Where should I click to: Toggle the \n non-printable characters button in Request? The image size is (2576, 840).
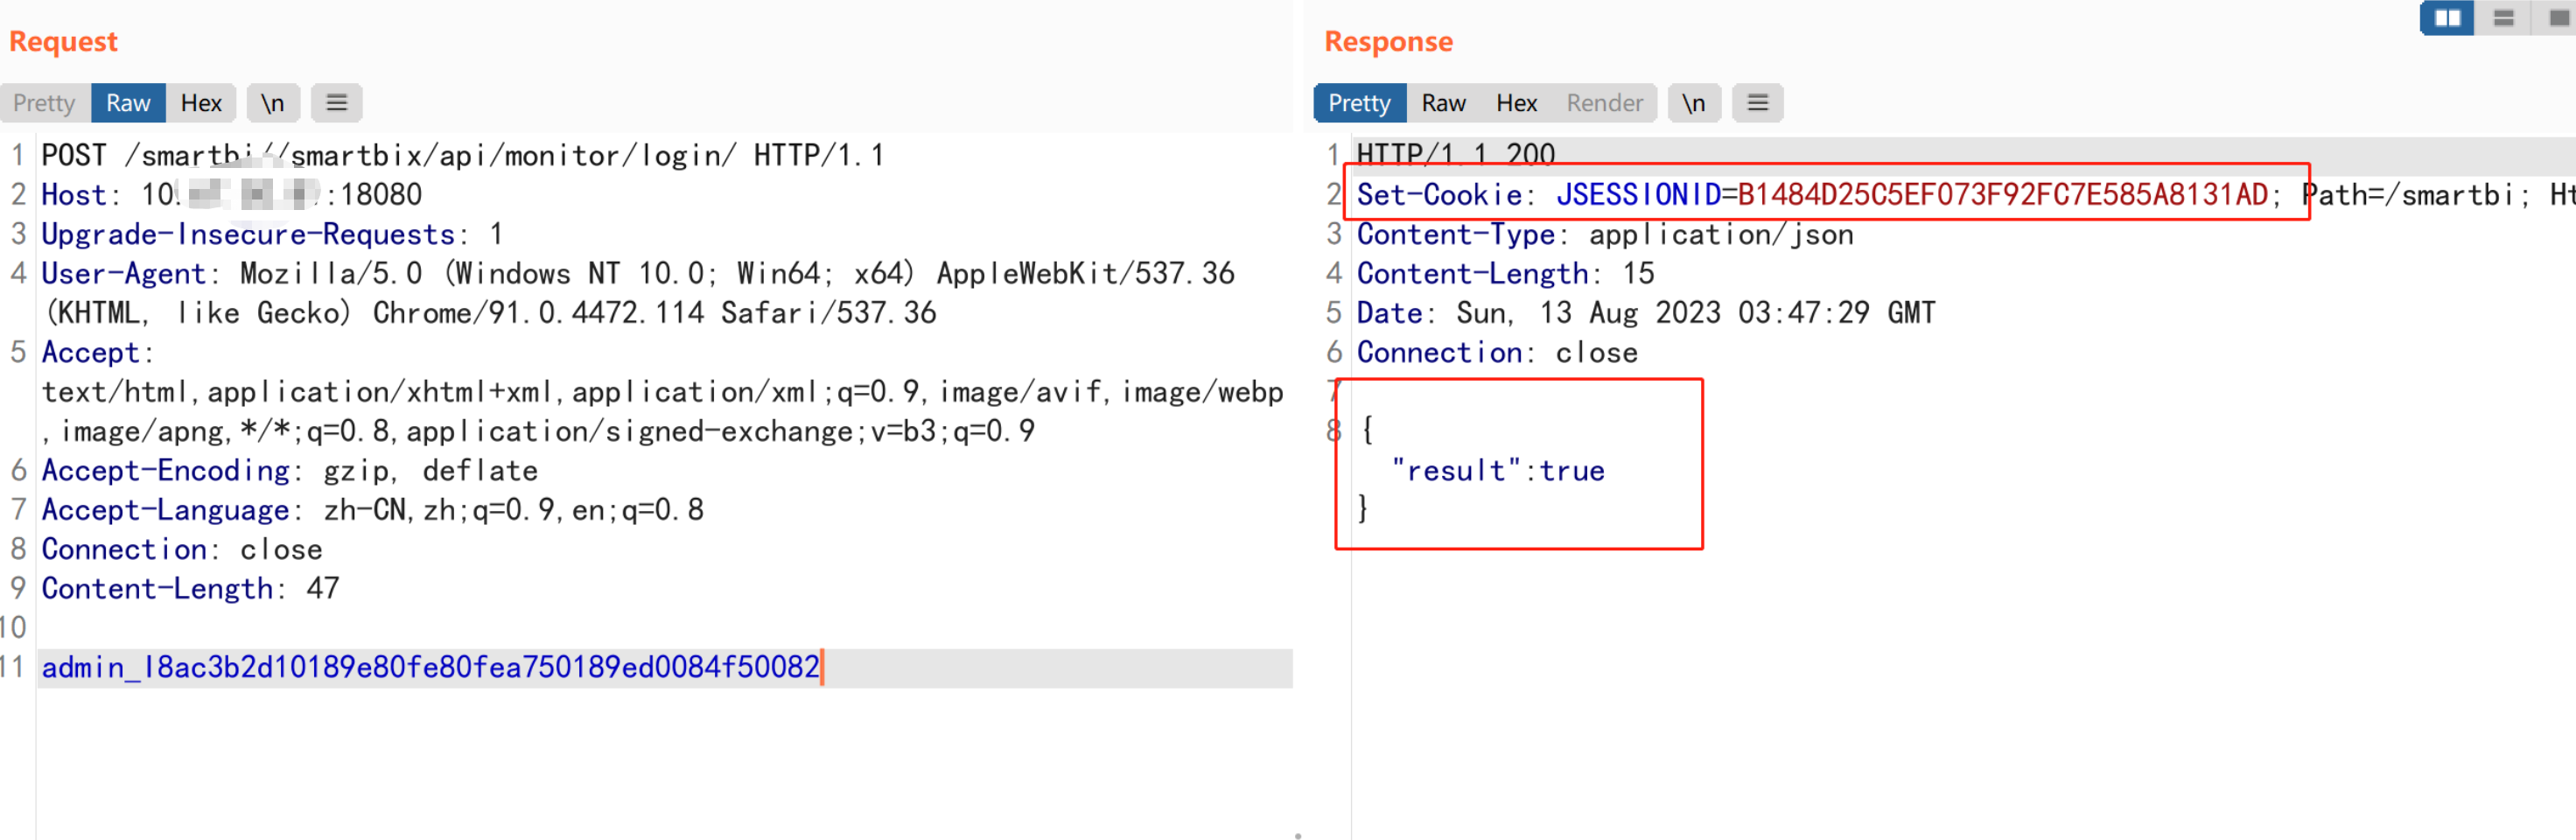pyautogui.click(x=272, y=103)
